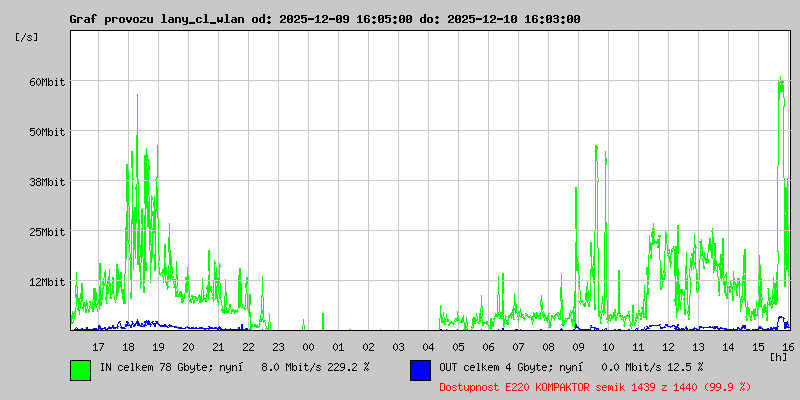Click the '60Mbit' y-axis label

47,82
